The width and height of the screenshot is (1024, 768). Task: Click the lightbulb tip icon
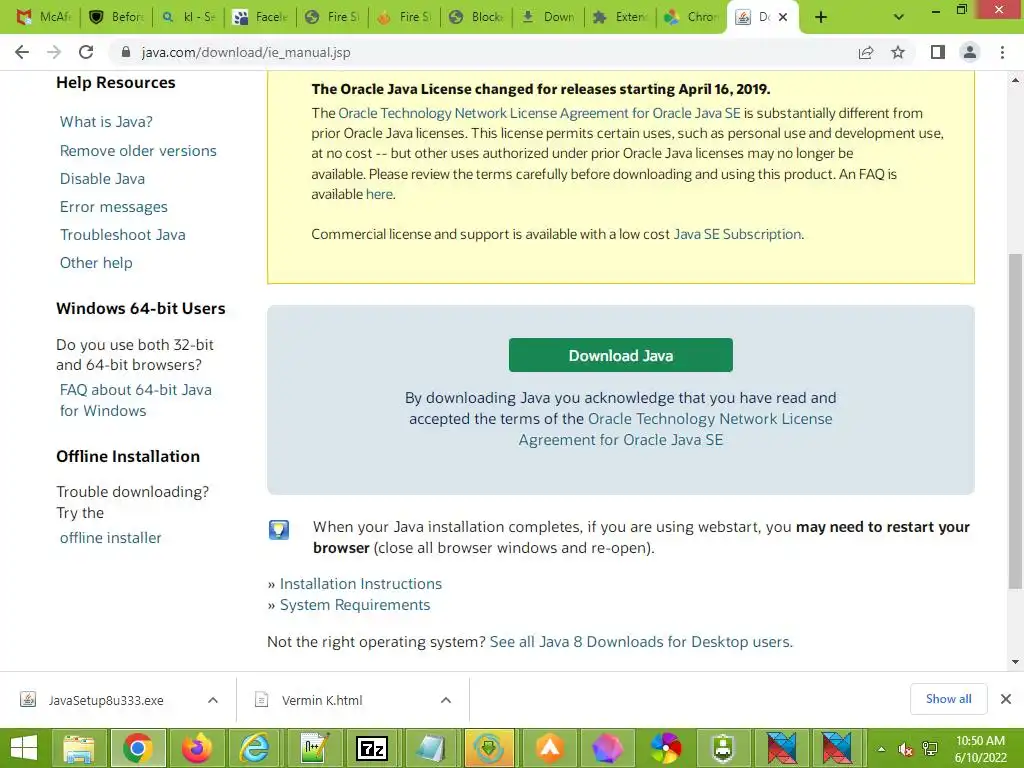pyautogui.click(x=279, y=530)
